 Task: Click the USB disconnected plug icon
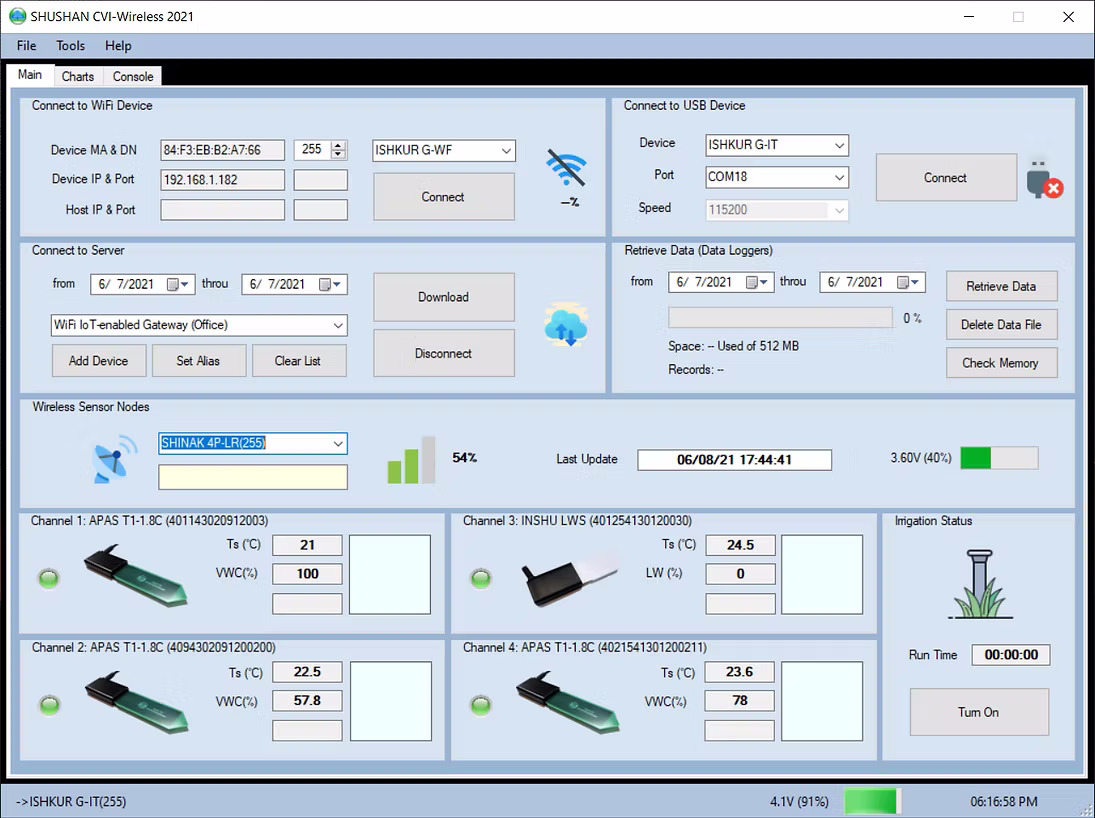(x=1043, y=178)
